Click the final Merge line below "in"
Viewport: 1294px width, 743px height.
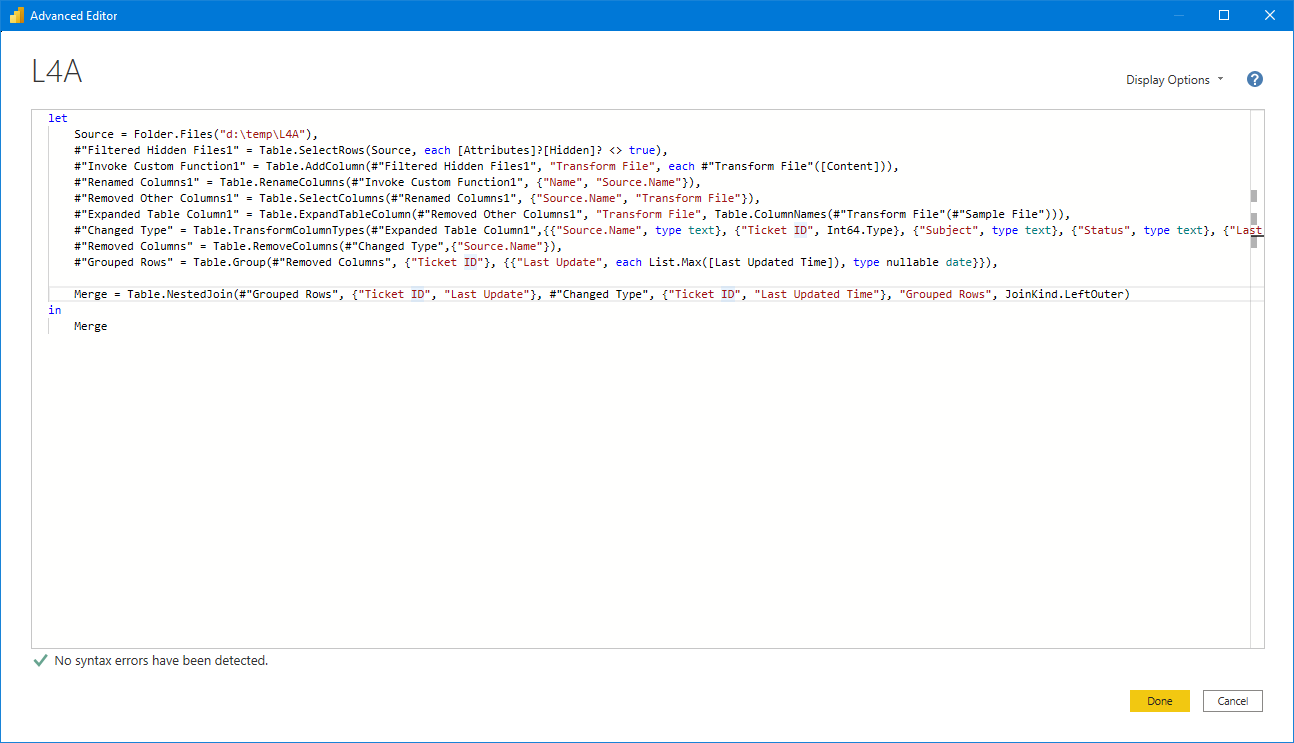(x=91, y=326)
